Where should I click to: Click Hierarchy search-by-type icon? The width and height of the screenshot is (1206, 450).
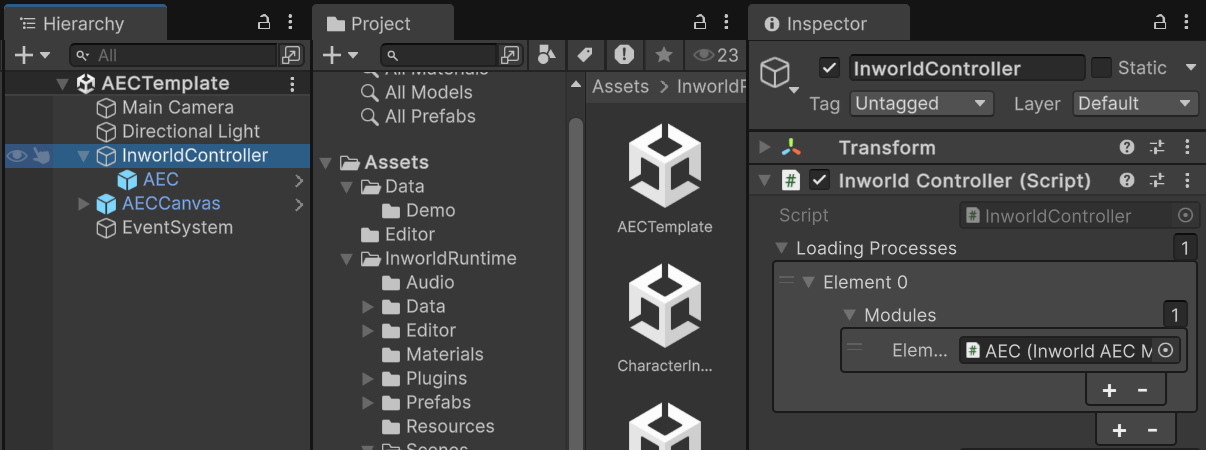(x=291, y=55)
